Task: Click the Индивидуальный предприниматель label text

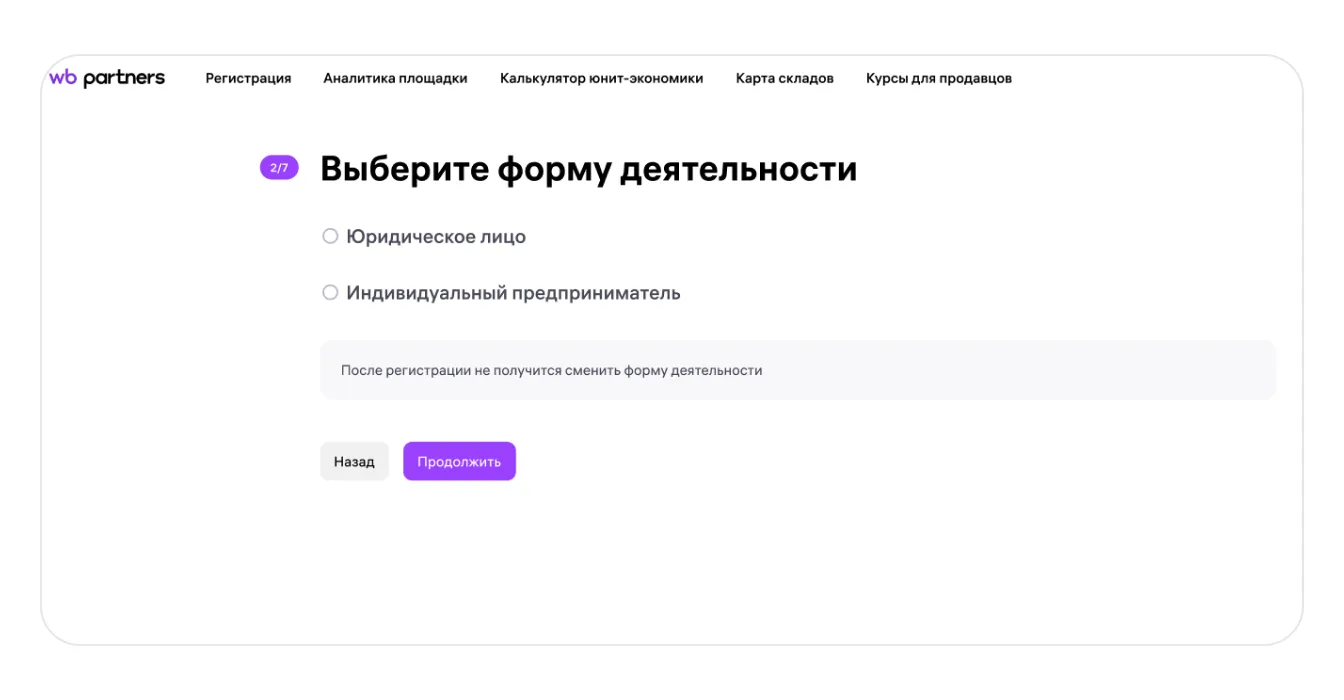Action: [513, 293]
